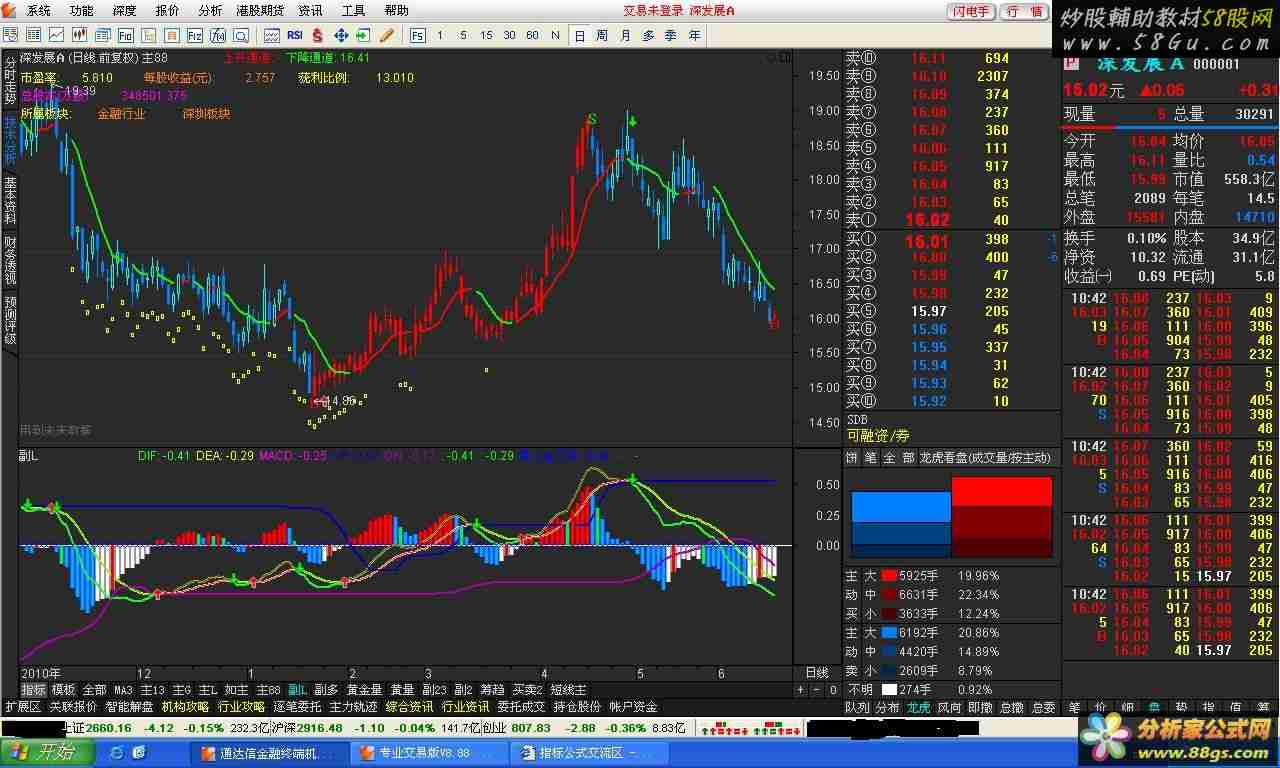Open the 港股期货 menu

(x=259, y=11)
